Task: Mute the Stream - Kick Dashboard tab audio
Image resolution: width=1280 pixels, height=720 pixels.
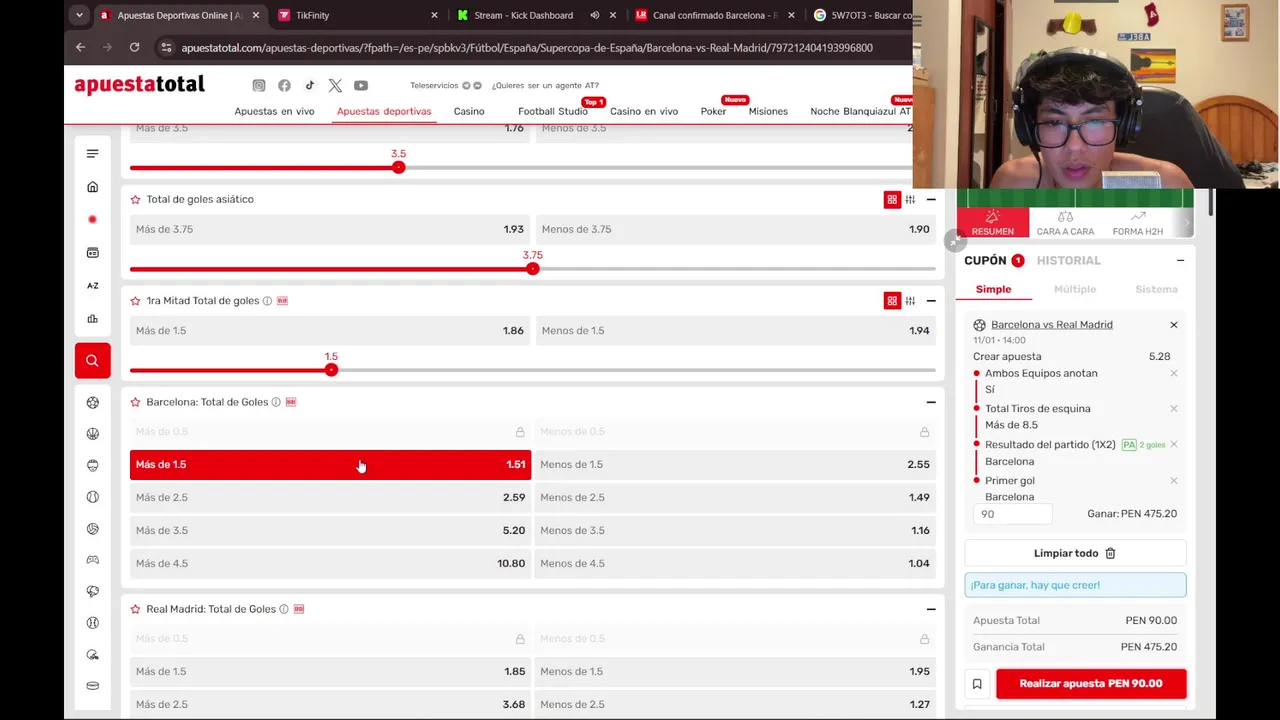Action: click(x=595, y=15)
